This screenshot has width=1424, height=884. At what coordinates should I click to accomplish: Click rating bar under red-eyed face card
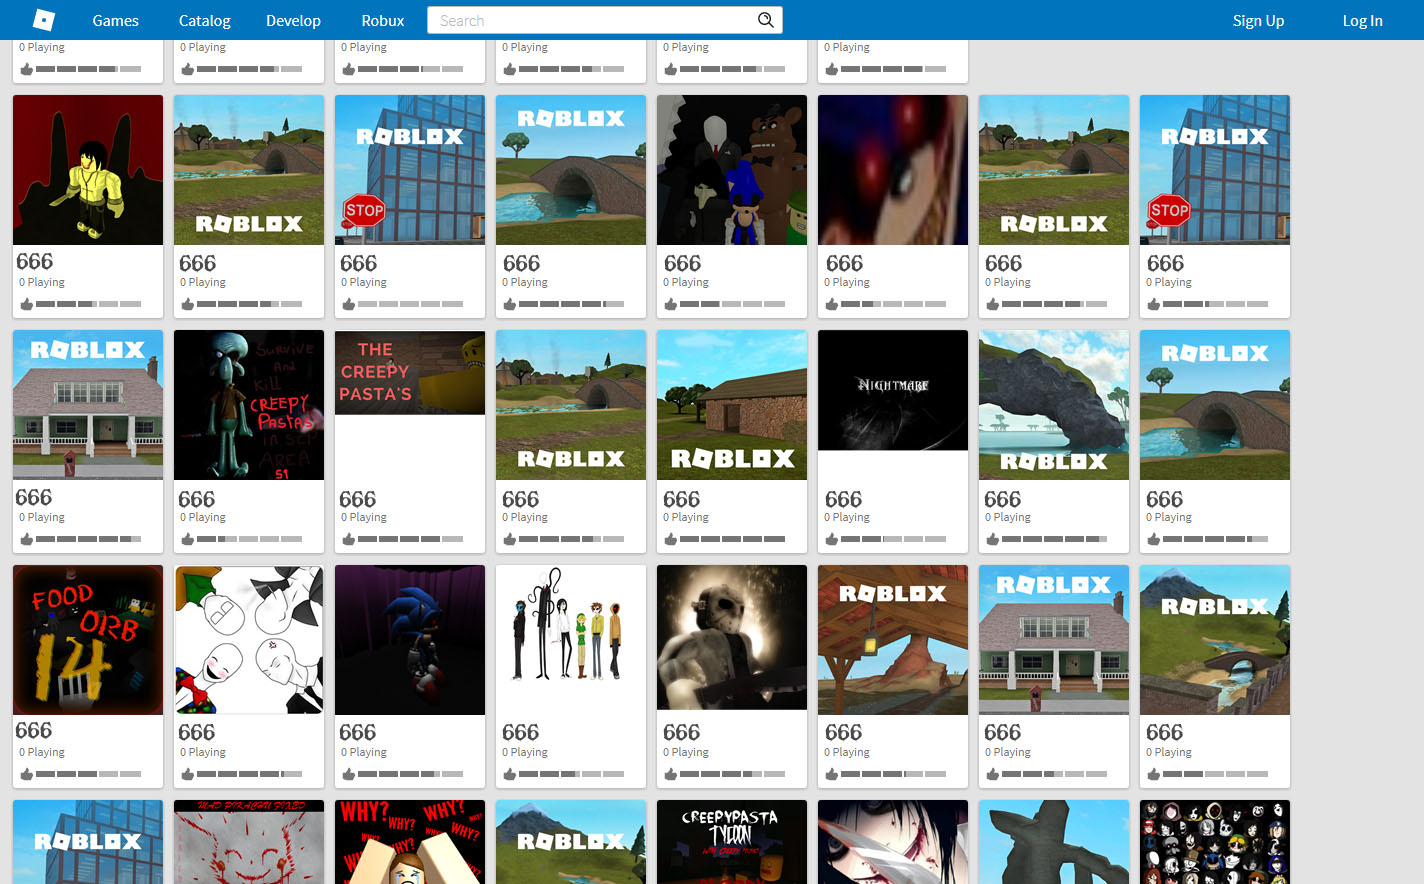click(893, 304)
